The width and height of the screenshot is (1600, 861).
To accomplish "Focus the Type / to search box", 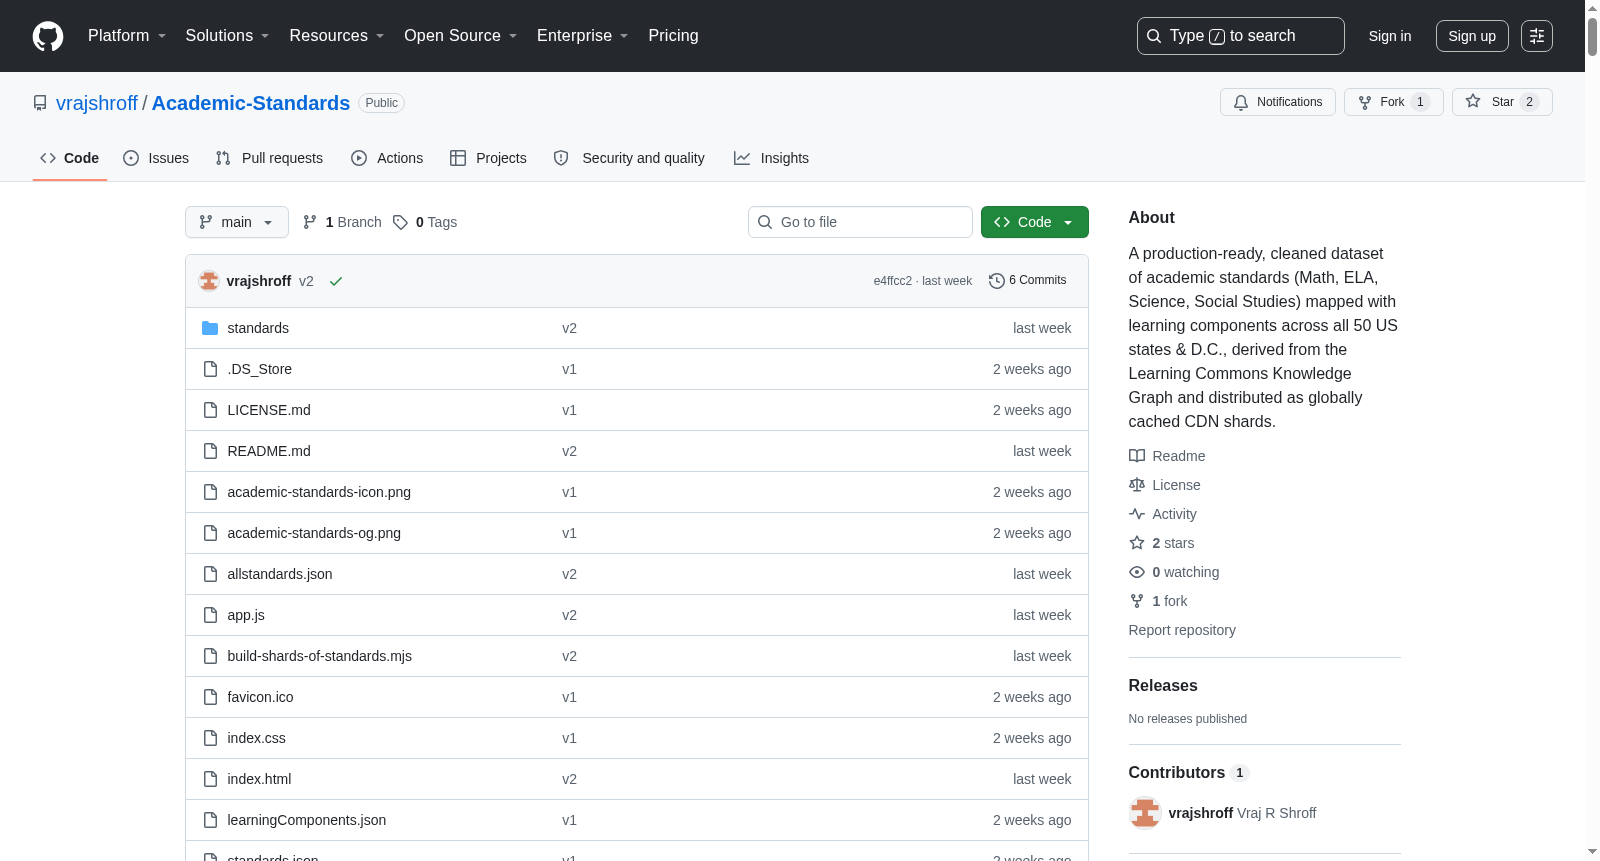I will coord(1241,36).
